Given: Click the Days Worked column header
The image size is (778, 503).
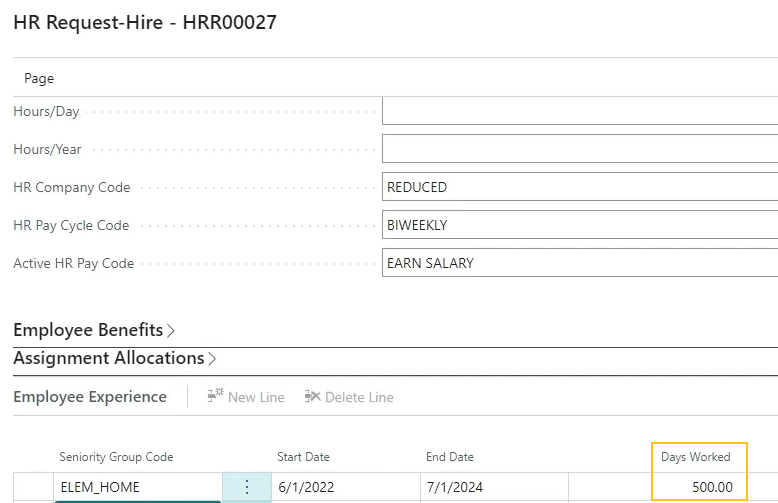Looking at the screenshot, I should tap(696, 457).
